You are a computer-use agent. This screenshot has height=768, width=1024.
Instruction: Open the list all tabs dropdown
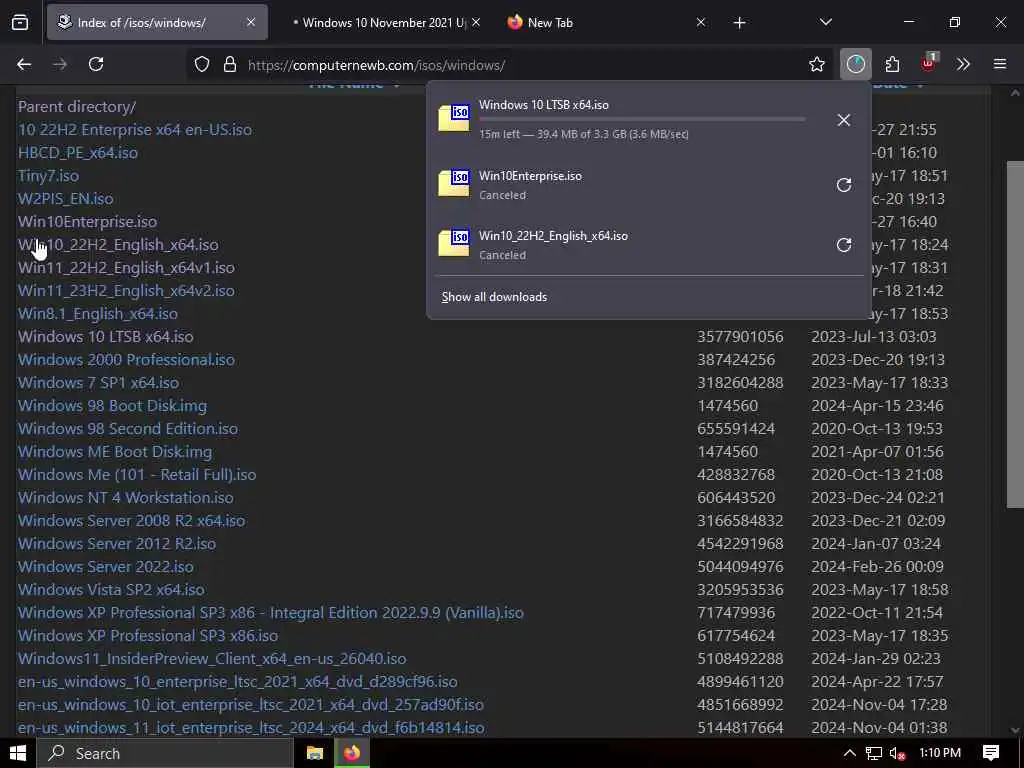pyautogui.click(x=825, y=22)
